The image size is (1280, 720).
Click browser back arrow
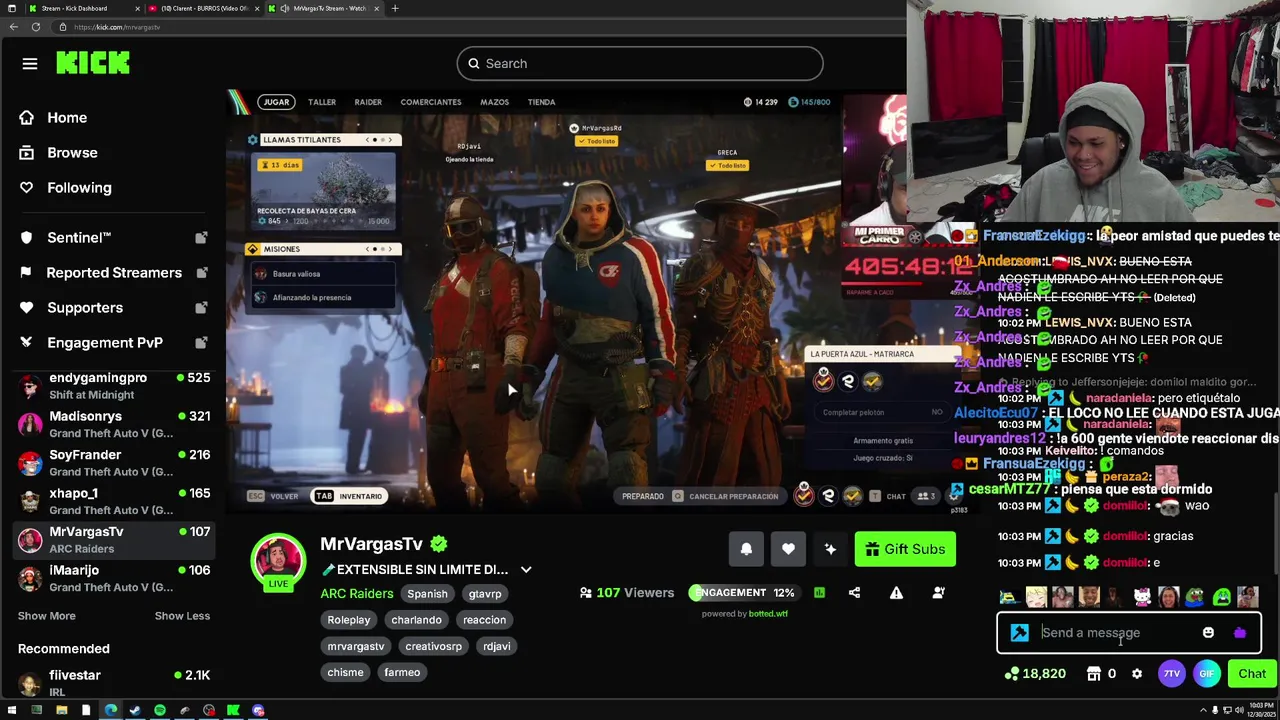tap(14, 27)
